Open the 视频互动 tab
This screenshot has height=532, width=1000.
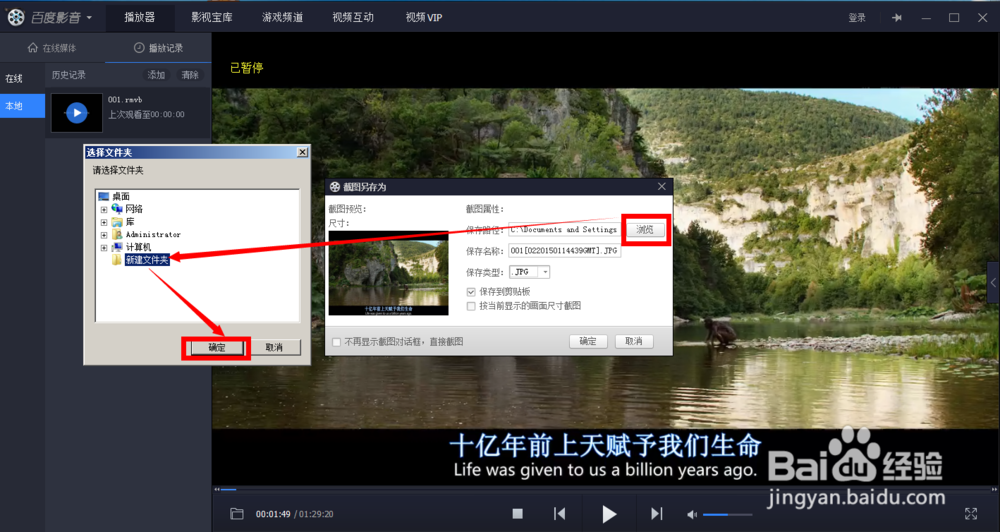(353, 17)
